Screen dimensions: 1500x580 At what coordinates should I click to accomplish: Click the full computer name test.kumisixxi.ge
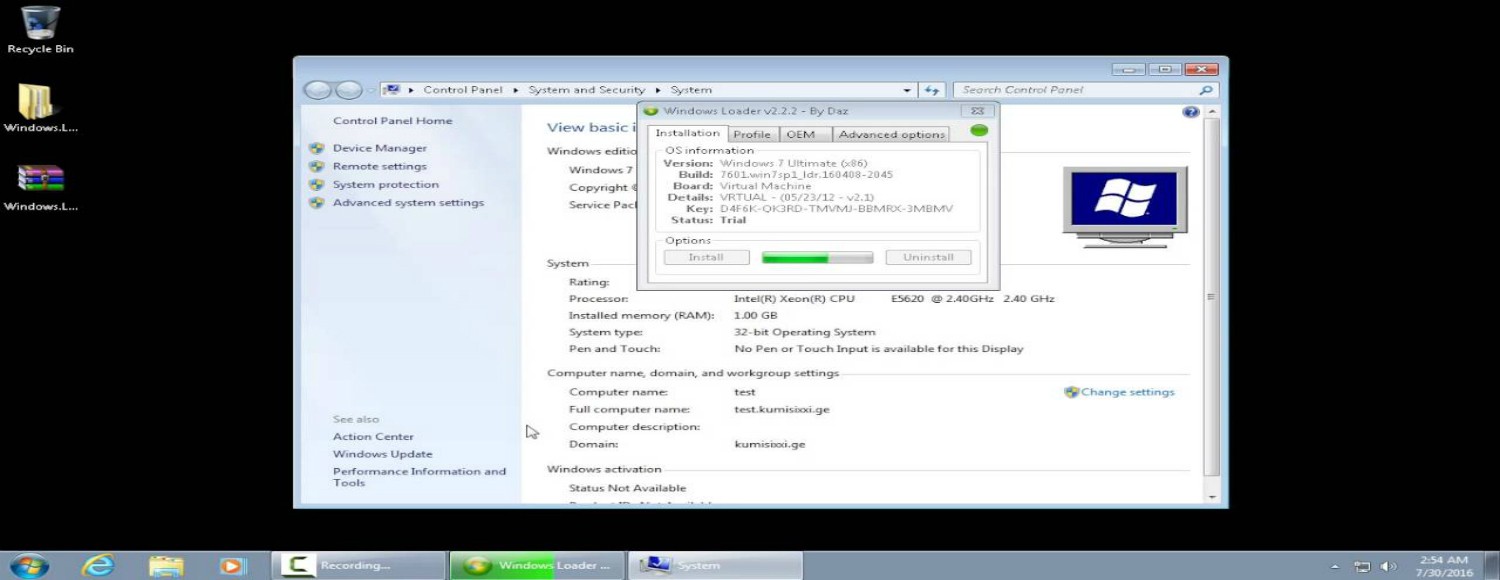coord(781,409)
